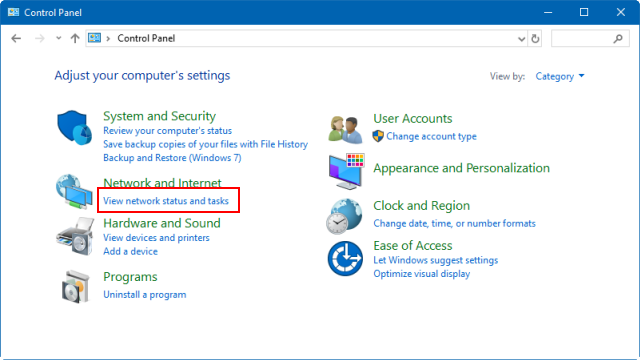Click the Add a device link

[x=130, y=251]
